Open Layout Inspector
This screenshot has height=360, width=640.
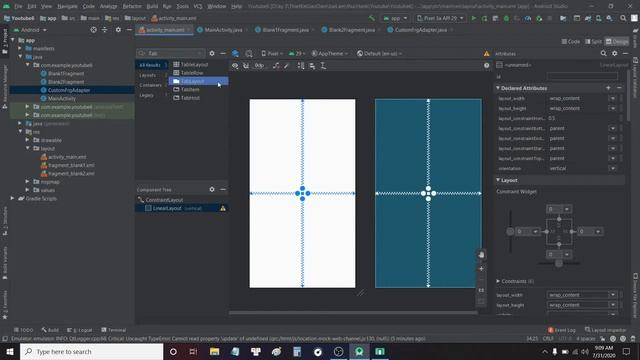(x=606, y=330)
